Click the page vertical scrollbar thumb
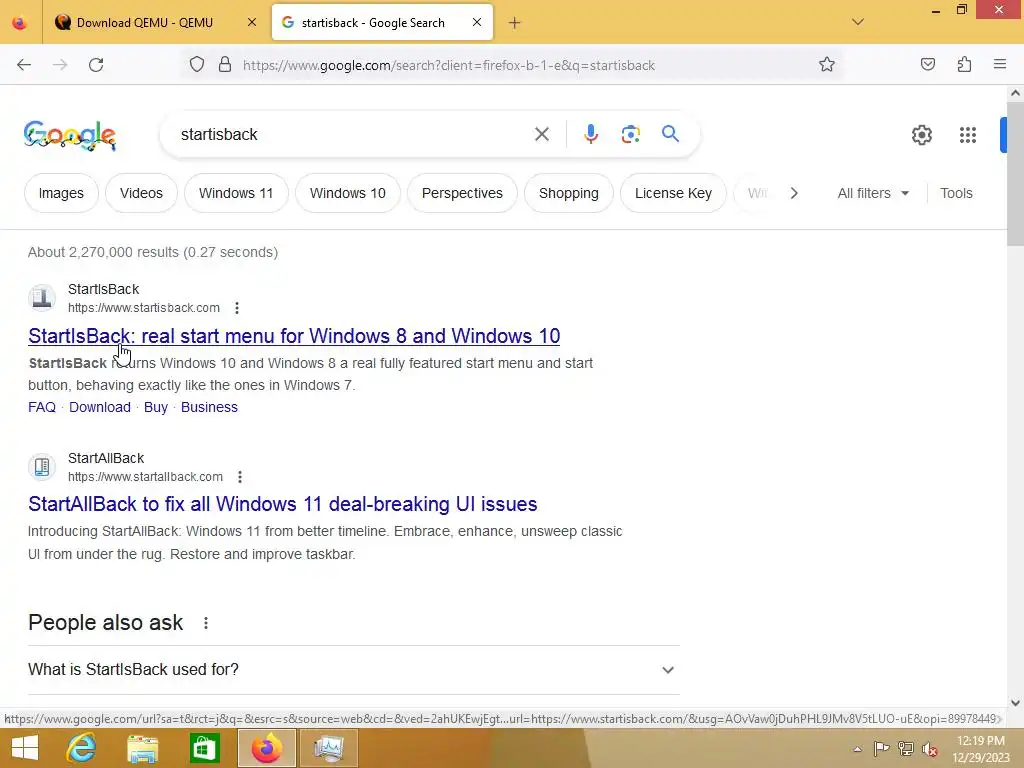1024x768 pixels. (1015, 174)
